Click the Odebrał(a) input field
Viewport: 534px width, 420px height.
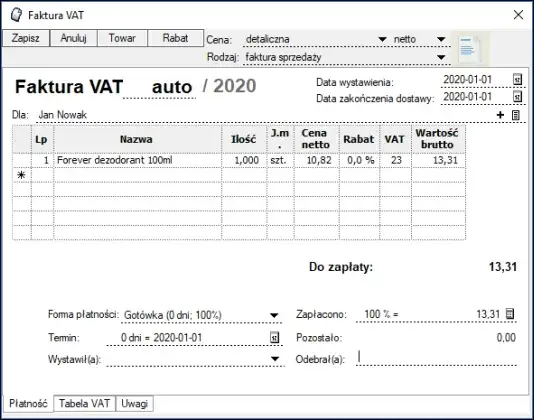click(436, 358)
